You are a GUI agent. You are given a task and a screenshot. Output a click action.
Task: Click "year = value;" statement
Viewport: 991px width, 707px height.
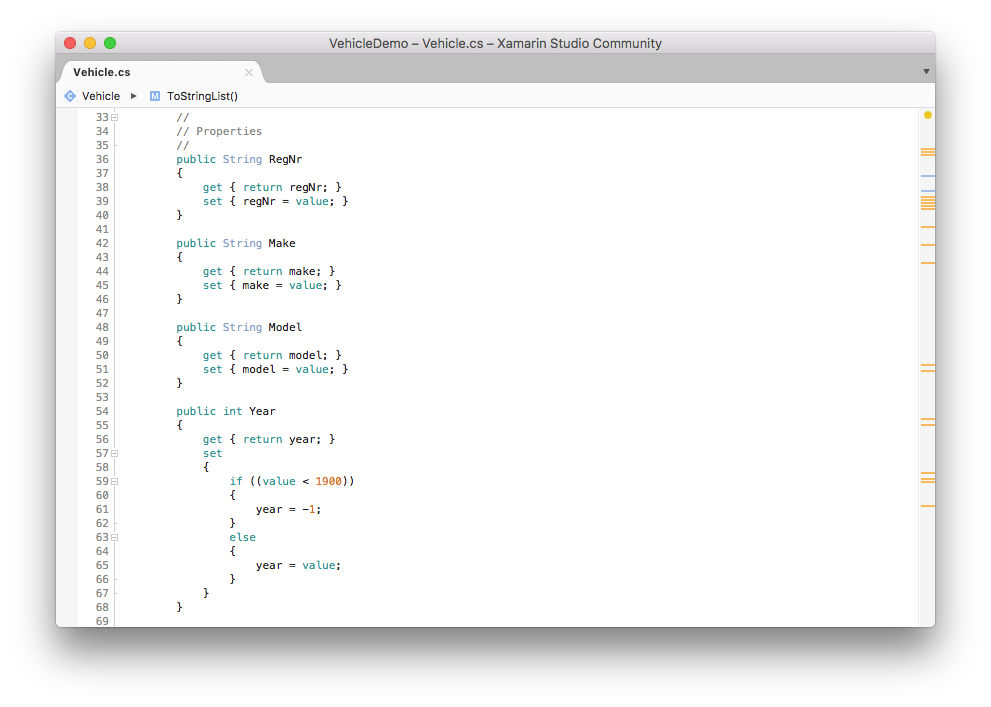[298, 565]
